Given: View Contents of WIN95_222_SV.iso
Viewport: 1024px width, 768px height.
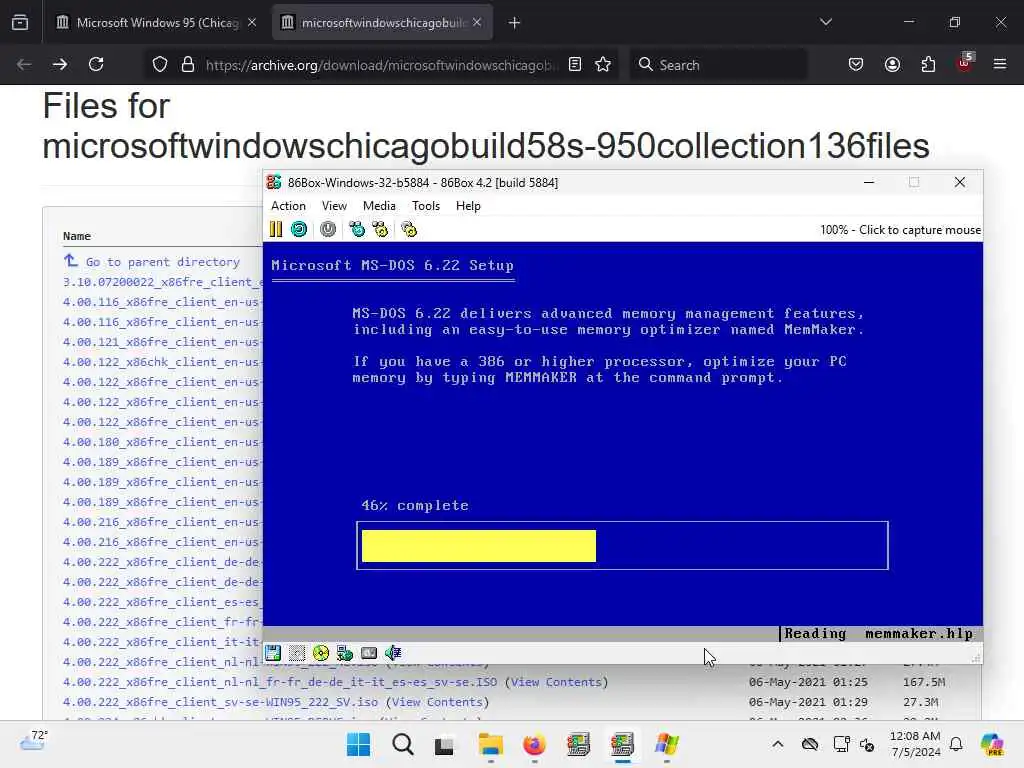Looking at the screenshot, I should tap(437, 701).
